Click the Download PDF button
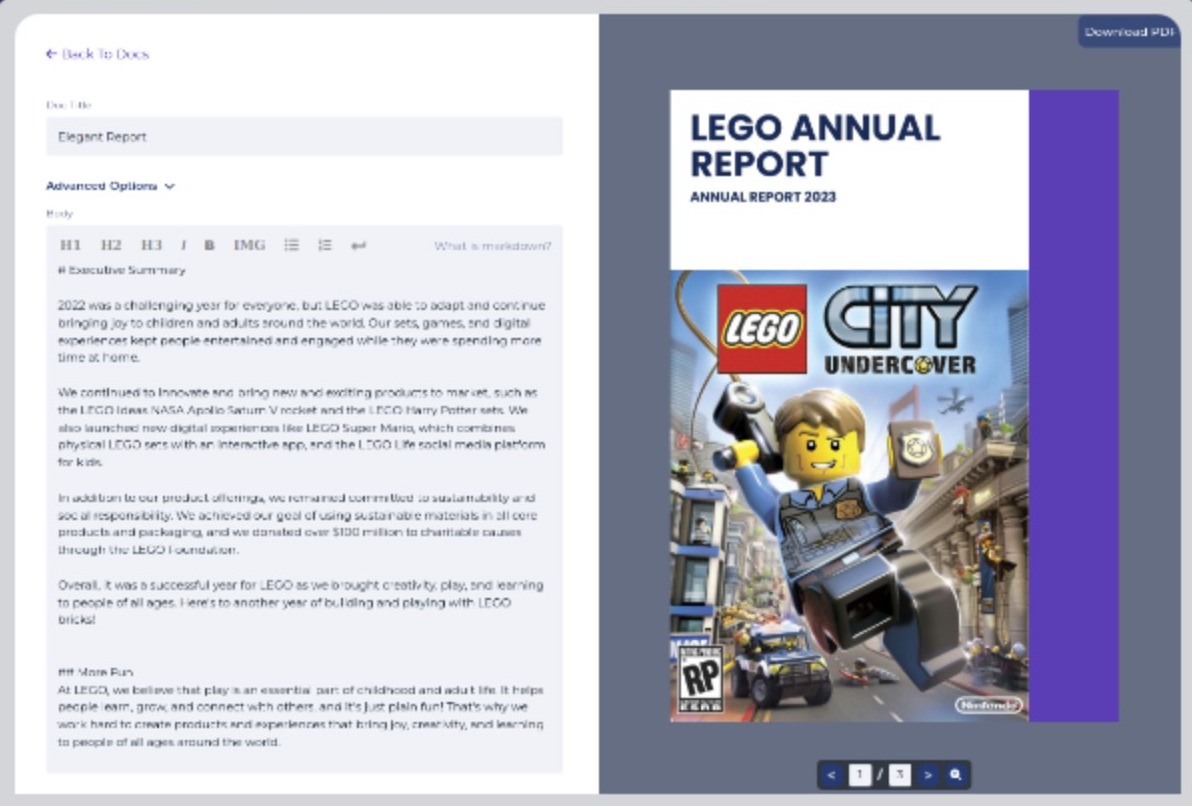 (x=1129, y=32)
